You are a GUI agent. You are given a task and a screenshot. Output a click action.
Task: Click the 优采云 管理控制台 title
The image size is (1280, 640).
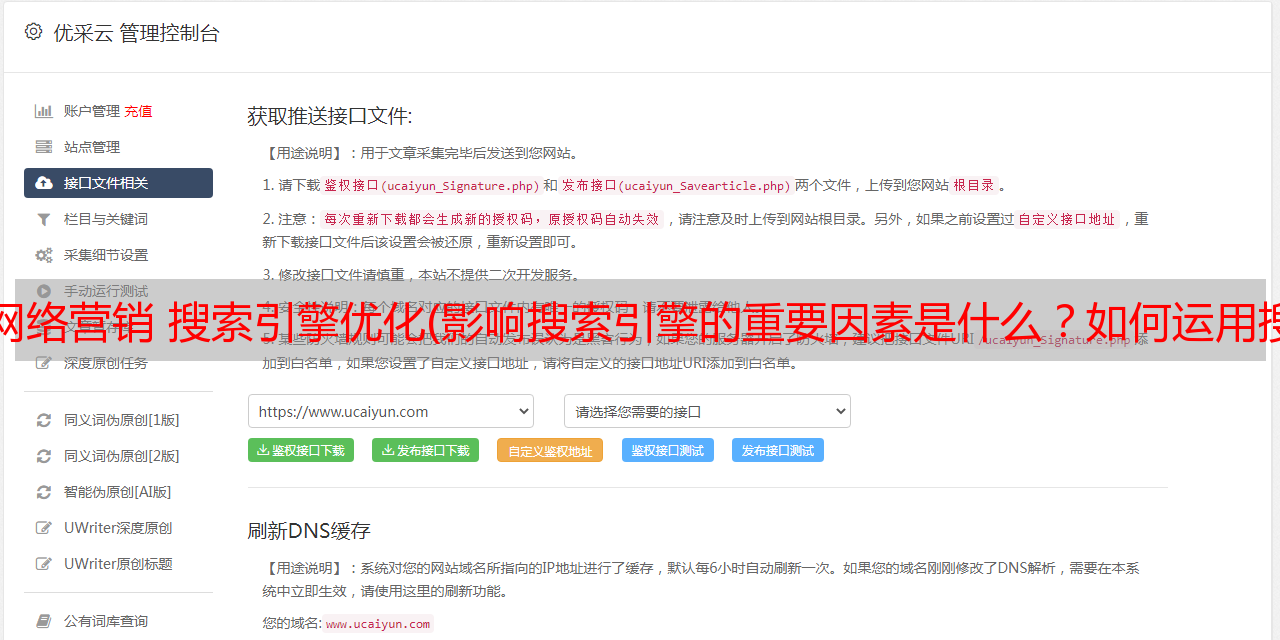[136, 33]
